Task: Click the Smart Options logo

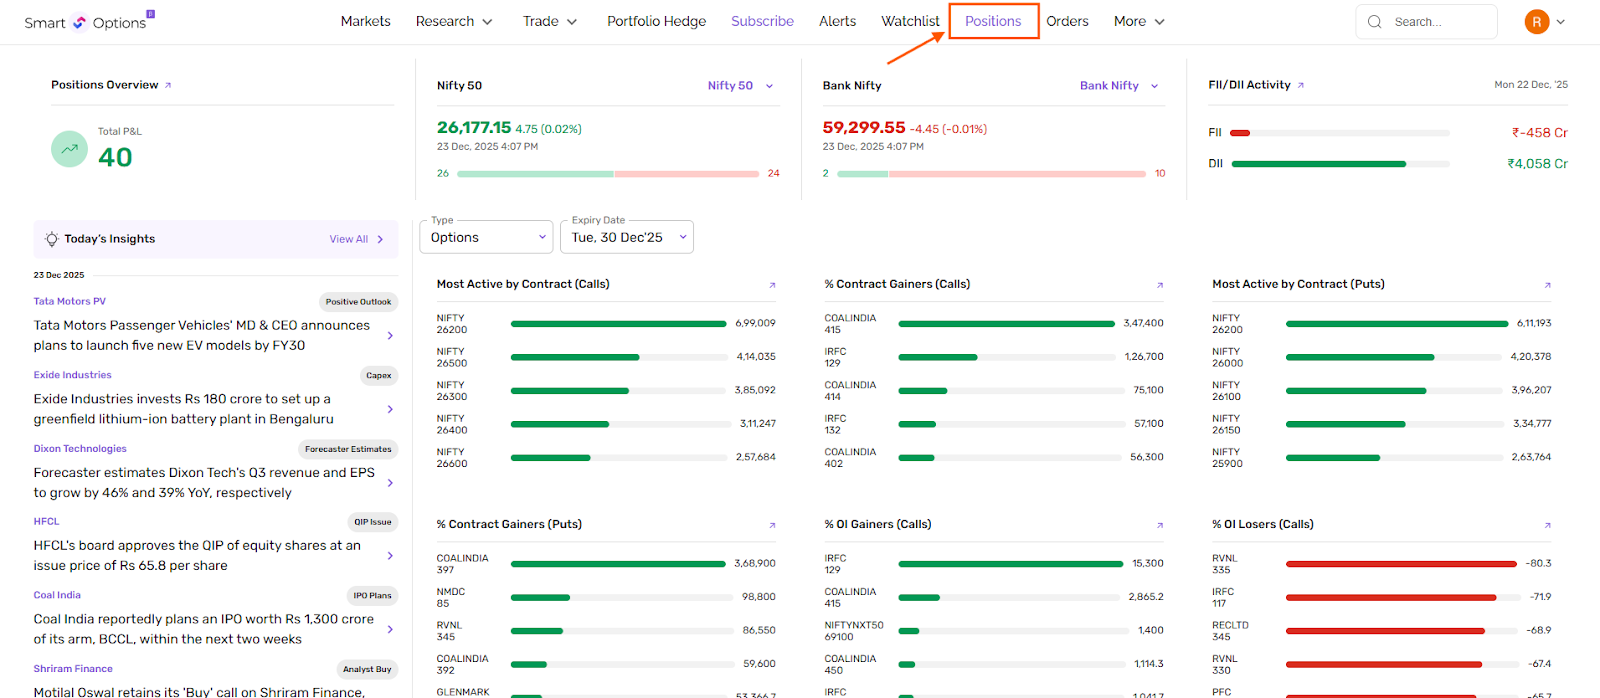Action: [87, 22]
